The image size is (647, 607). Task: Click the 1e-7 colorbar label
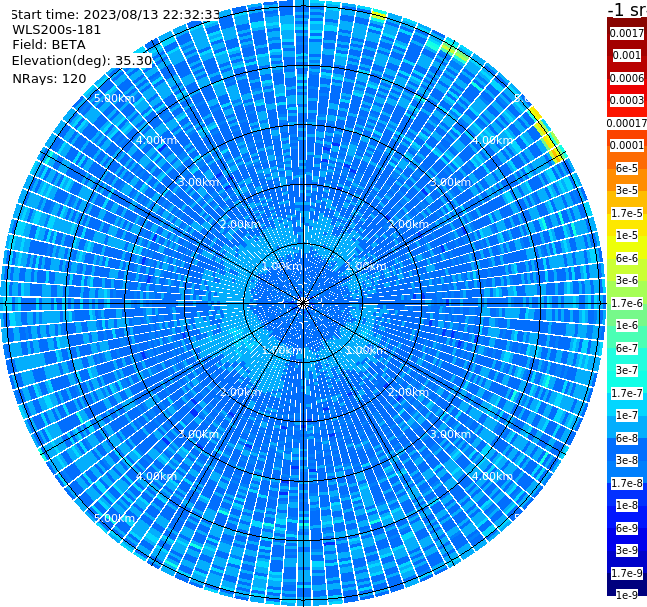(x=627, y=415)
